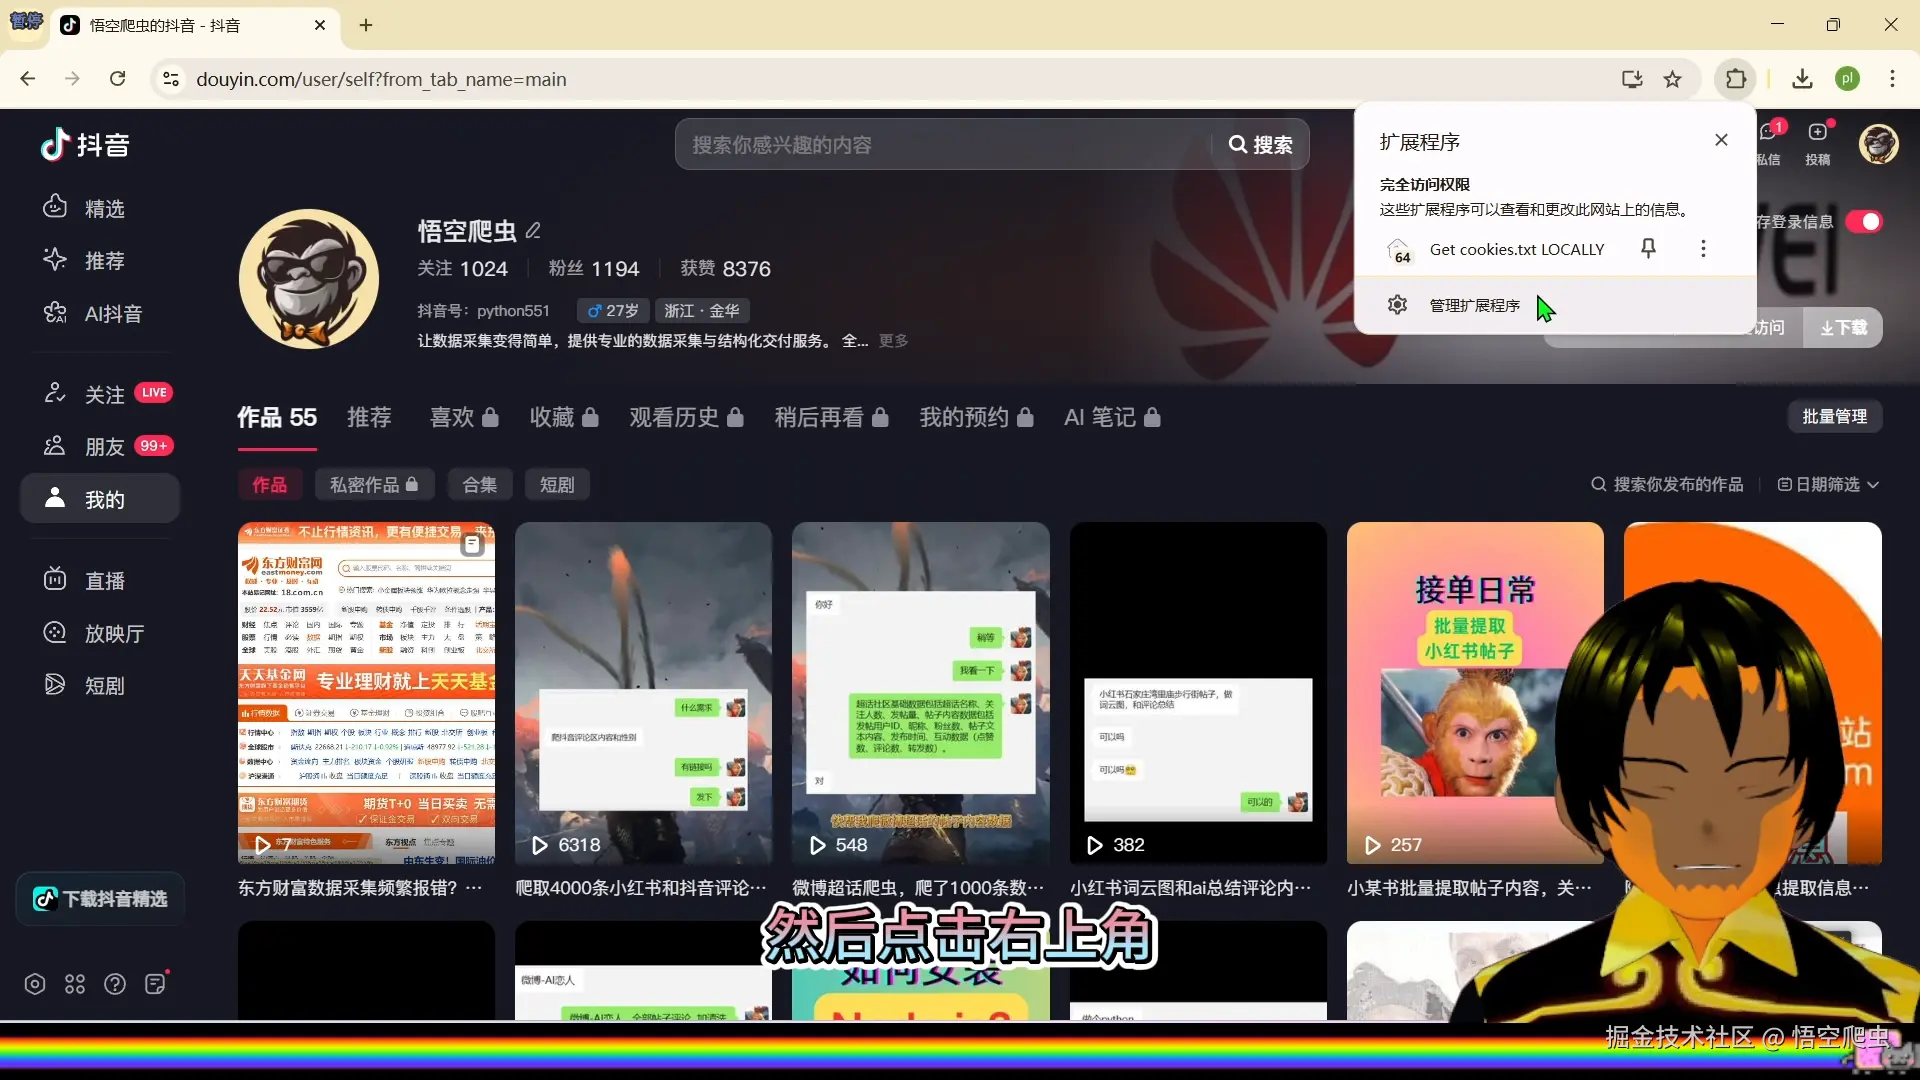Open the video thumbnail with 6318 plays
Viewport: 1920px width, 1080px height.
pos(643,692)
